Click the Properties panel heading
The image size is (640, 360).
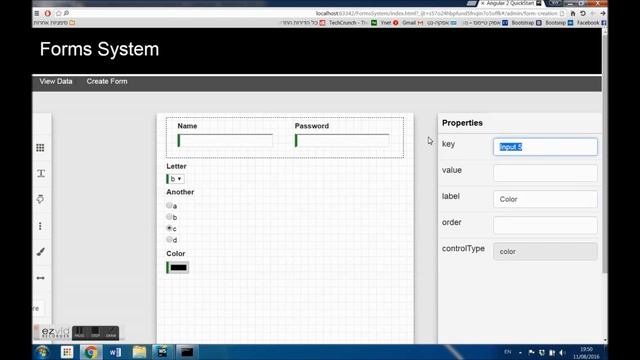[x=462, y=123]
